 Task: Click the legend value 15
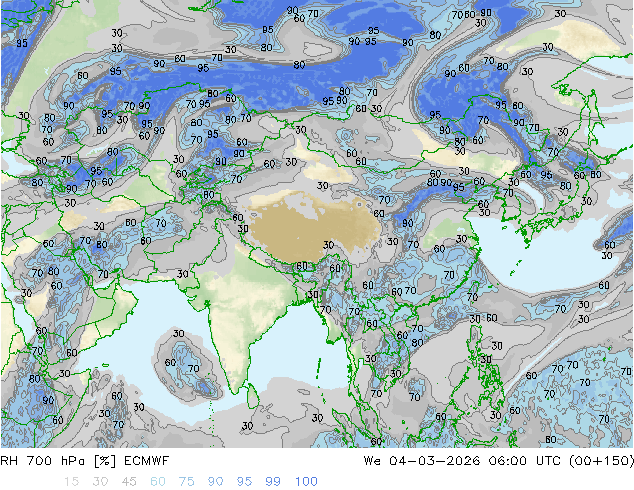coord(71,481)
